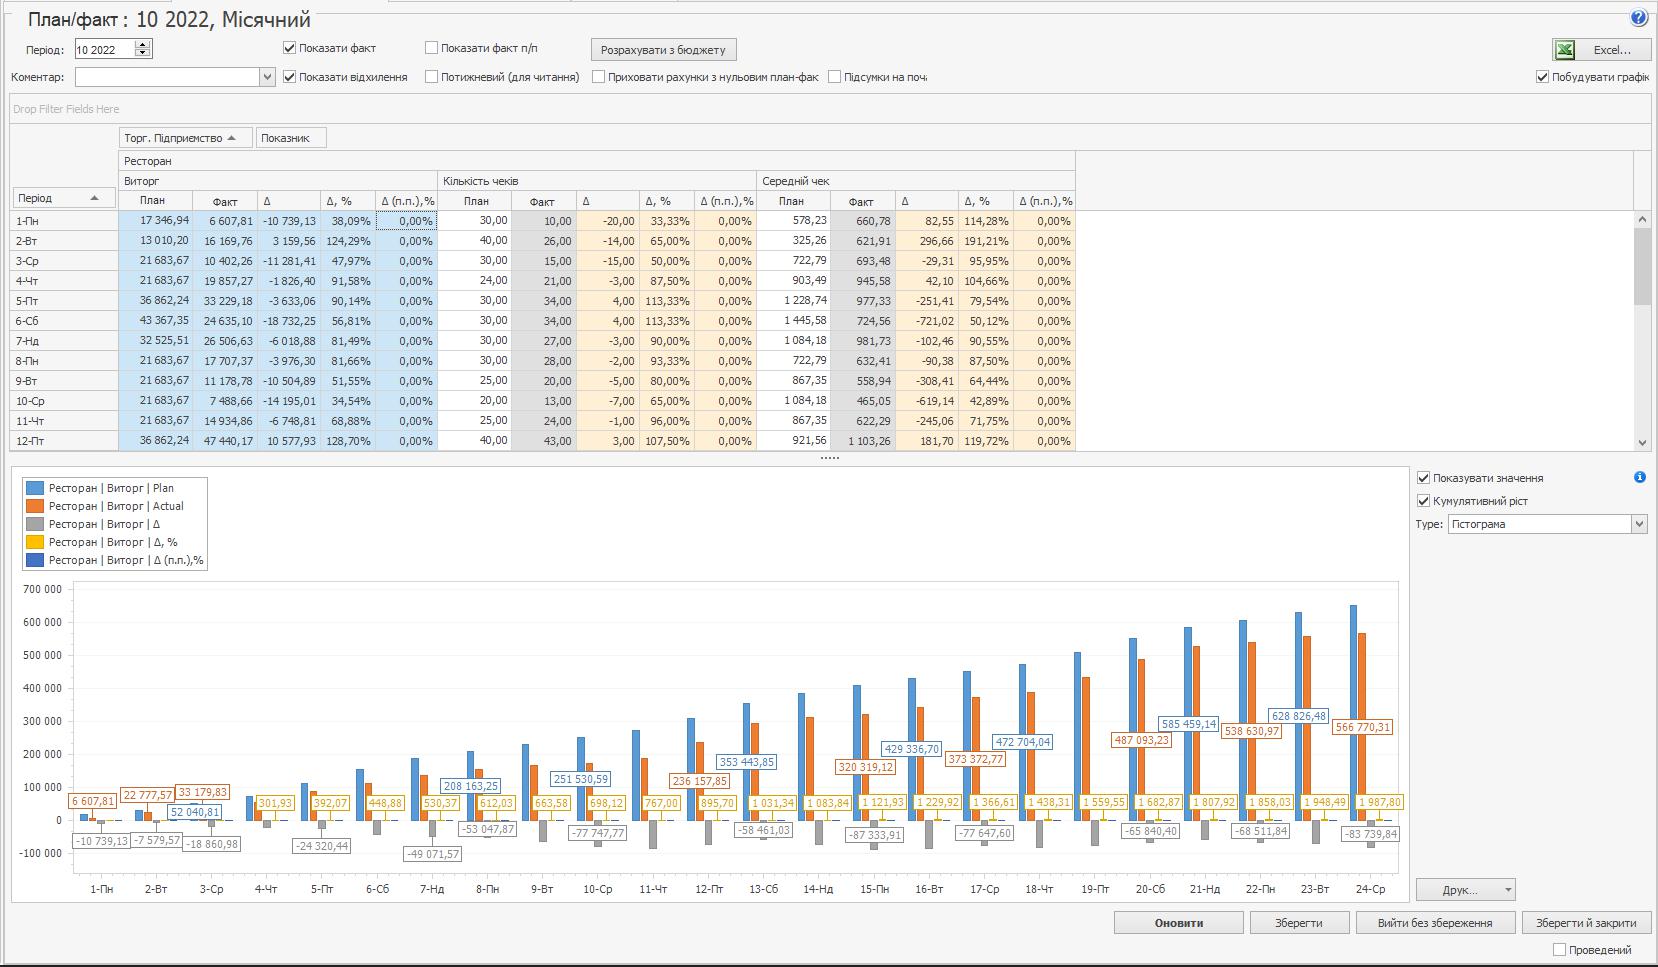Screen dimensions: 1658x967
Task: Click Розрахувати з бюджету button
Action: coord(664,50)
